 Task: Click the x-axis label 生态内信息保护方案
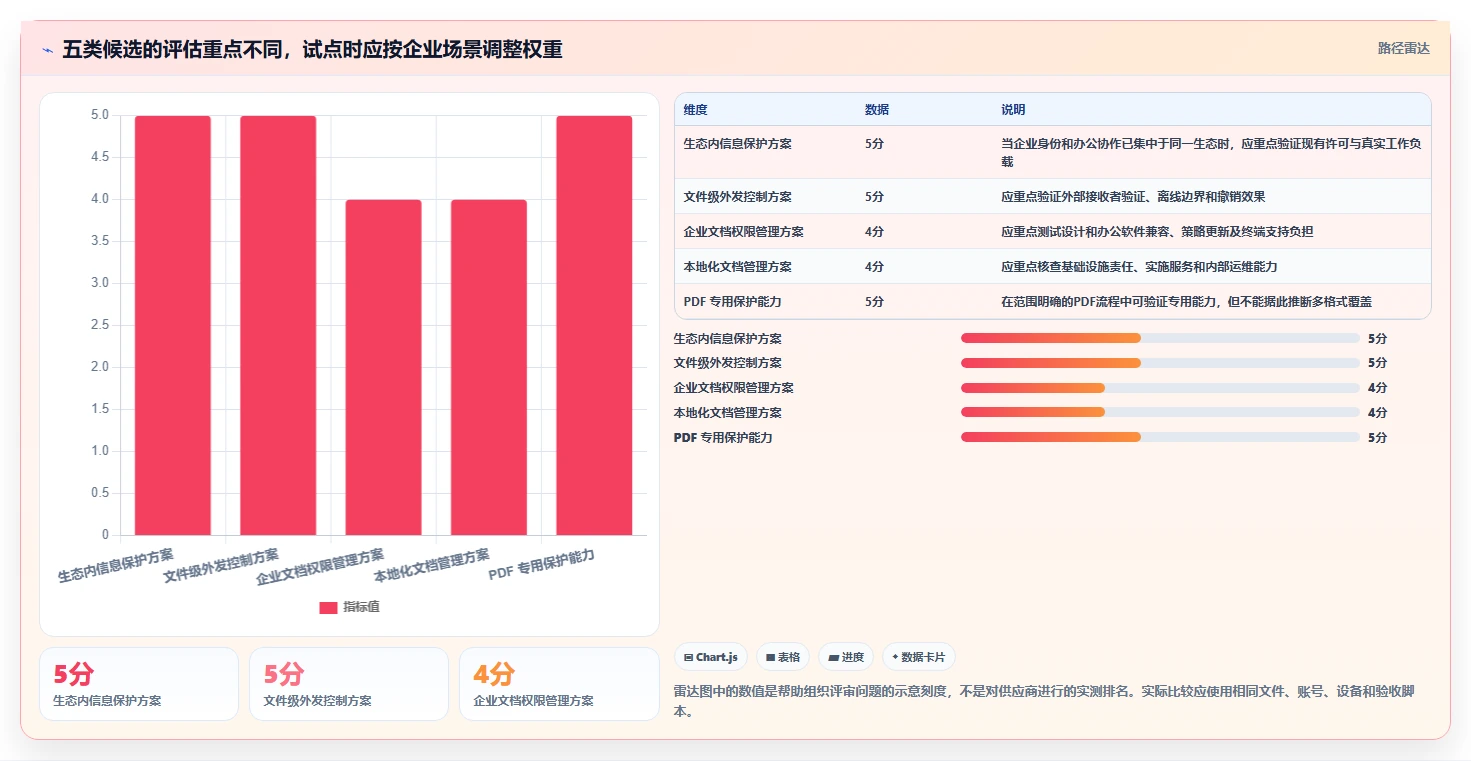pyautogui.click(x=115, y=565)
